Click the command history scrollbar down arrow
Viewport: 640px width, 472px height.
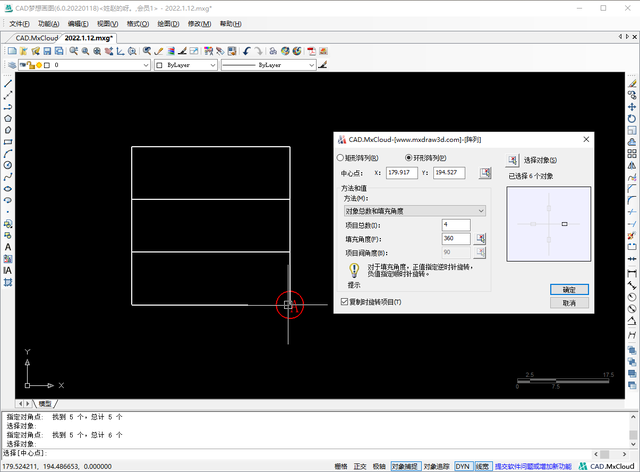[x=633, y=445]
